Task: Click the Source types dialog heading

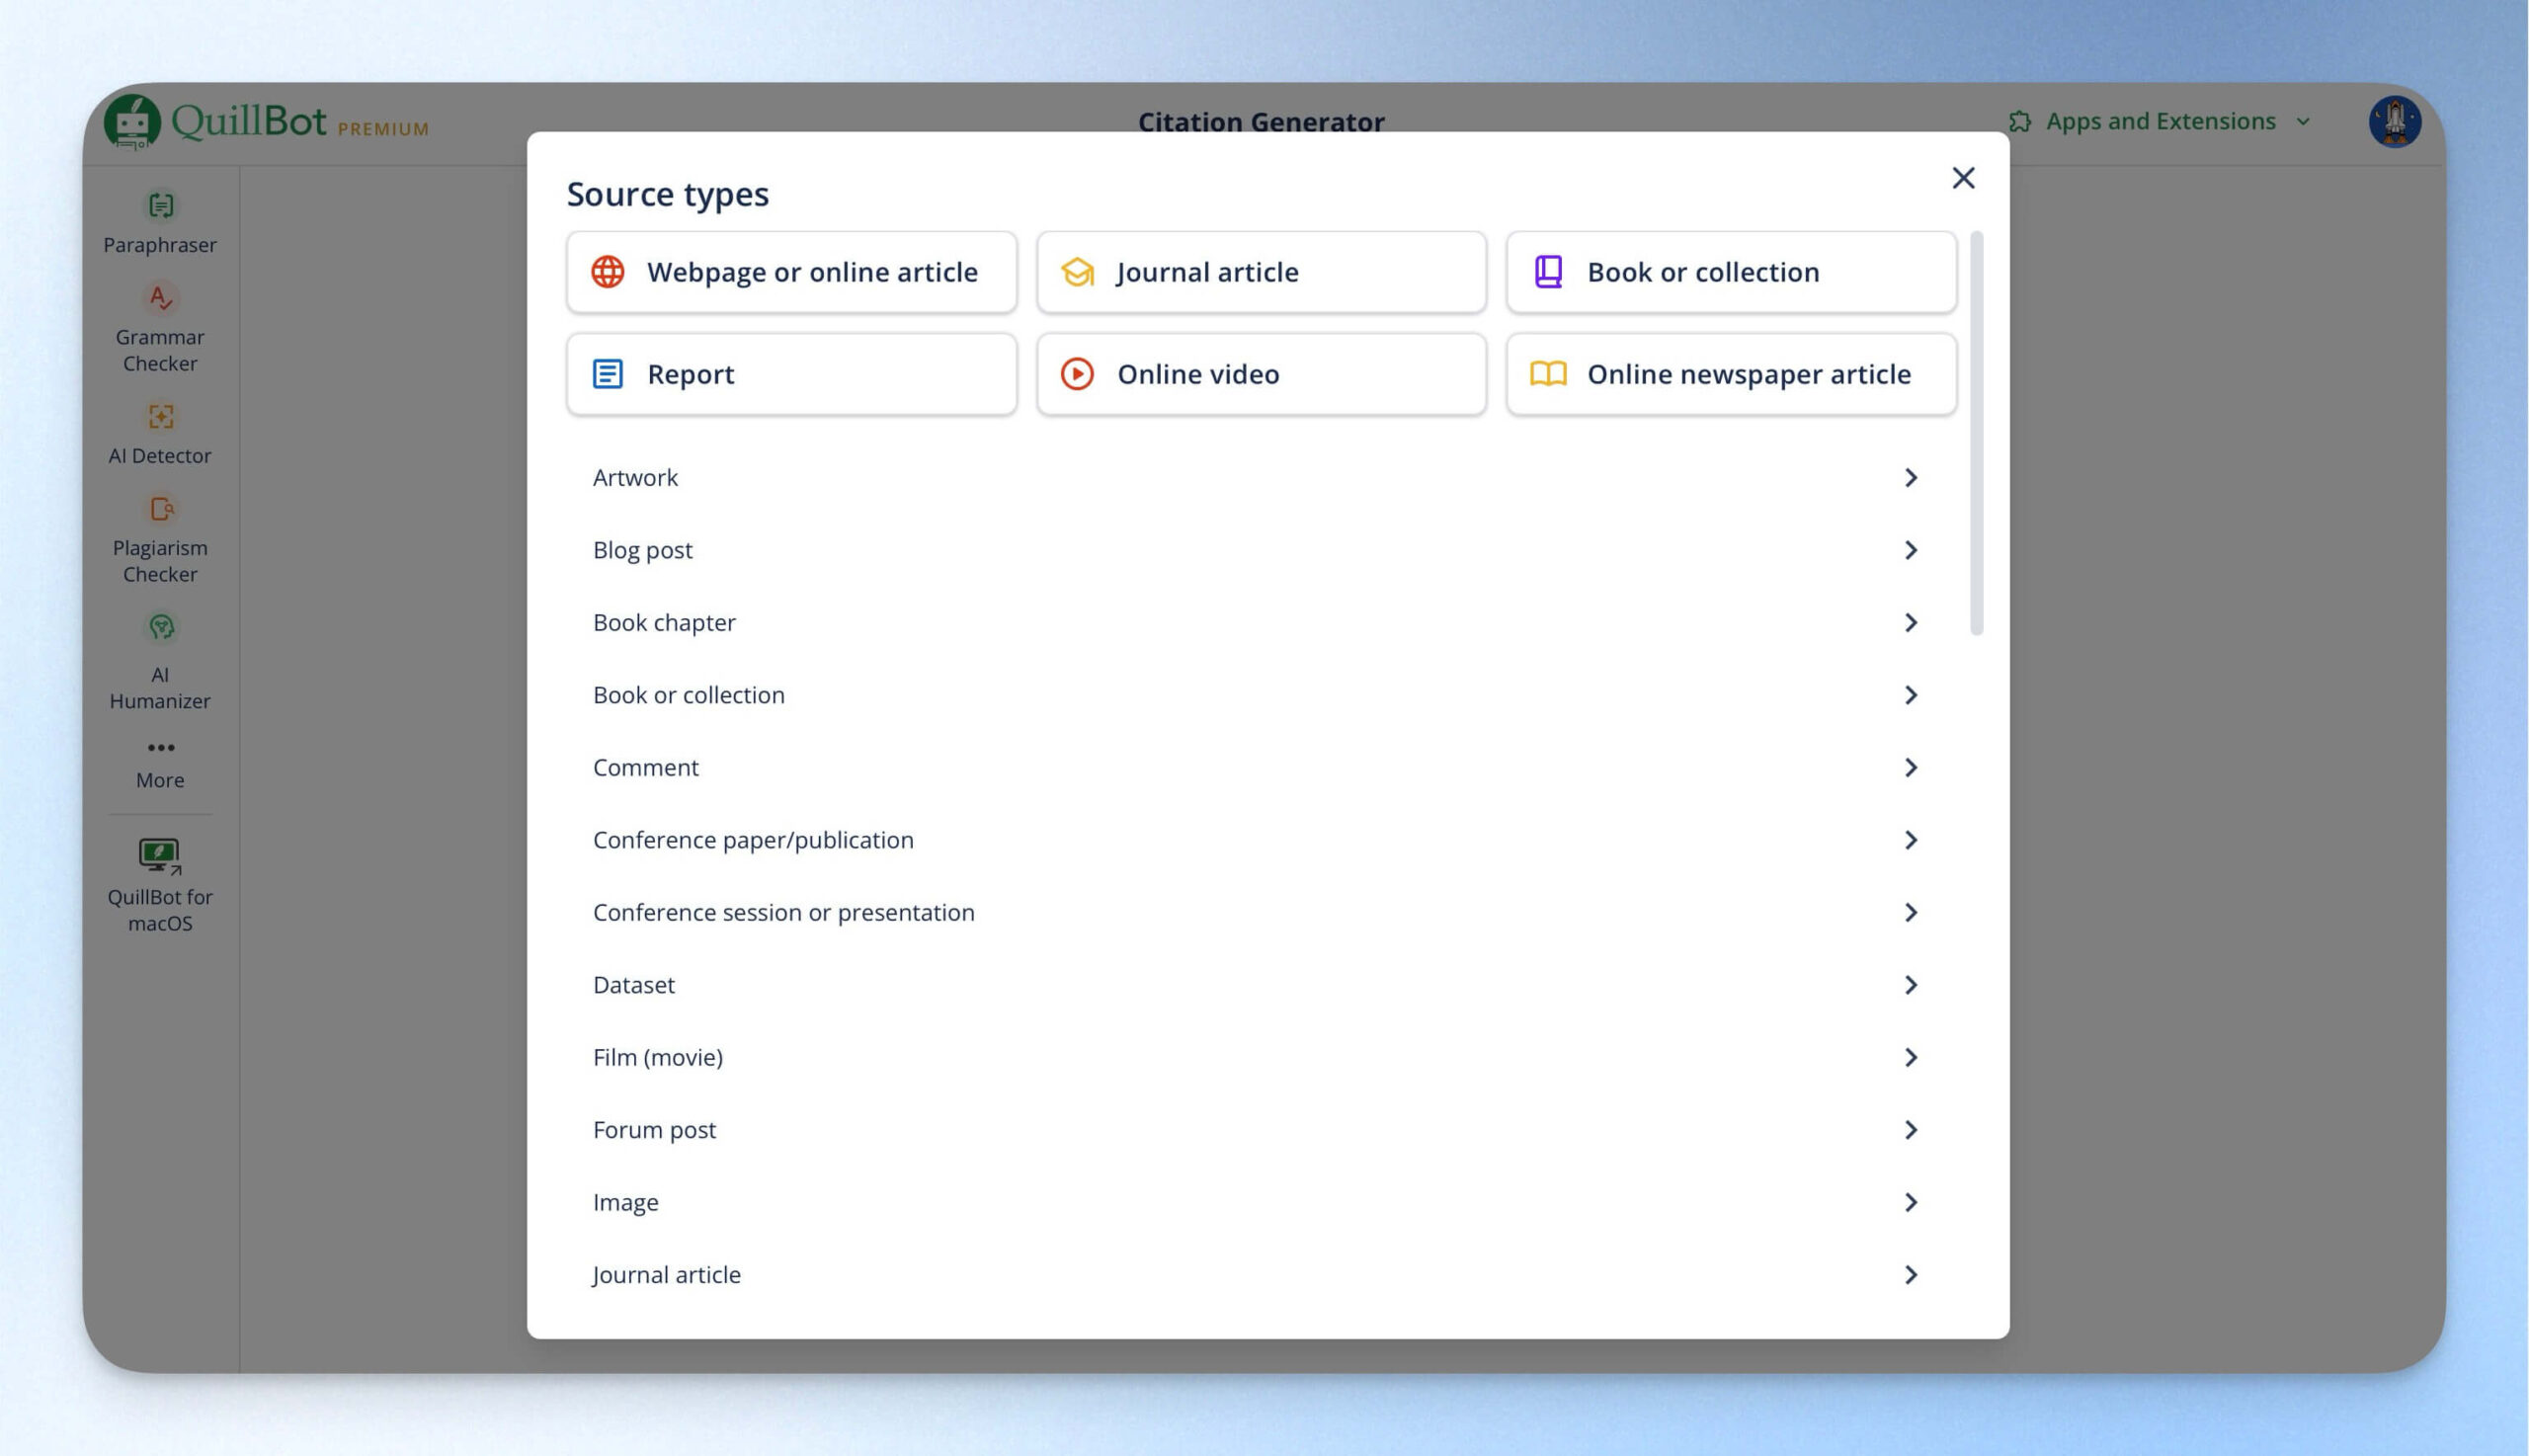Action: tap(667, 194)
